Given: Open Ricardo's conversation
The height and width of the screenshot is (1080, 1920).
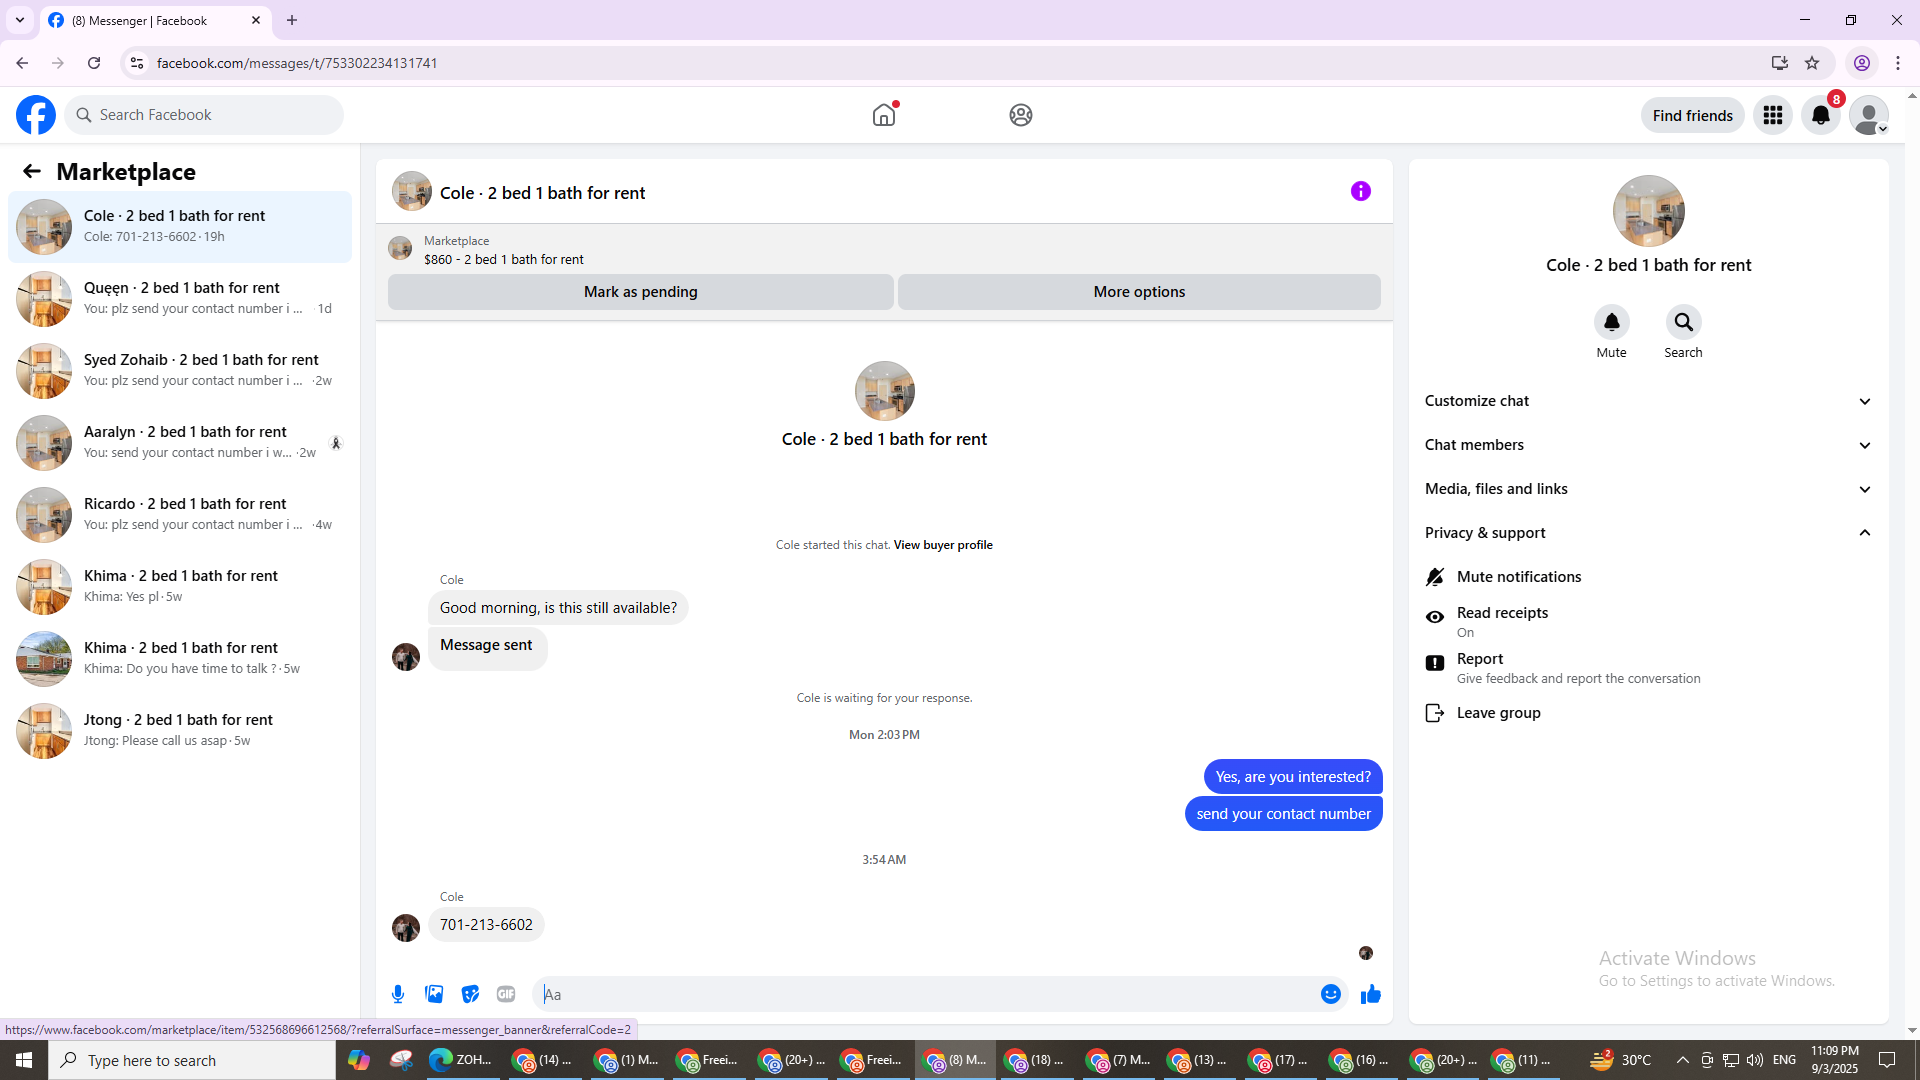Looking at the screenshot, I should point(180,515).
